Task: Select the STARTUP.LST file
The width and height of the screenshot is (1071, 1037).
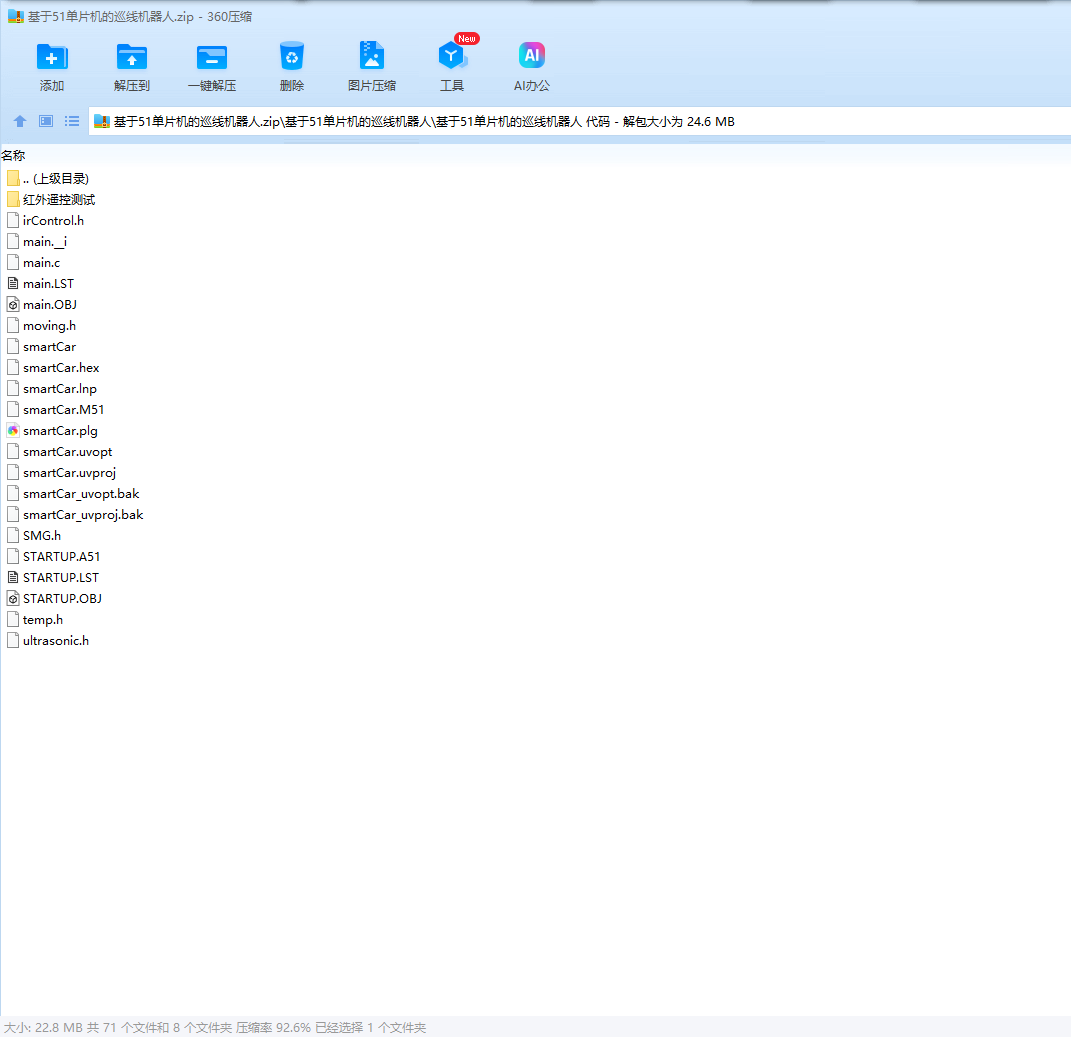Action: 53,578
